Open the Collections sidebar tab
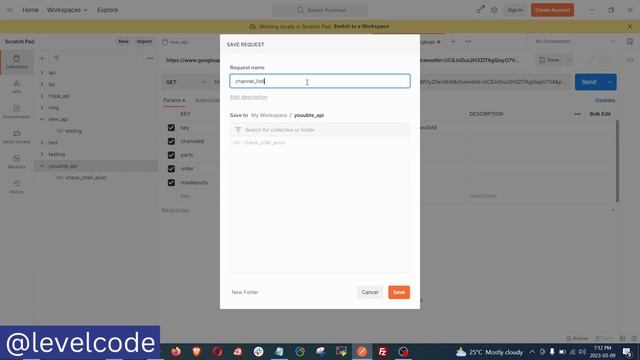 pyautogui.click(x=17, y=62)
